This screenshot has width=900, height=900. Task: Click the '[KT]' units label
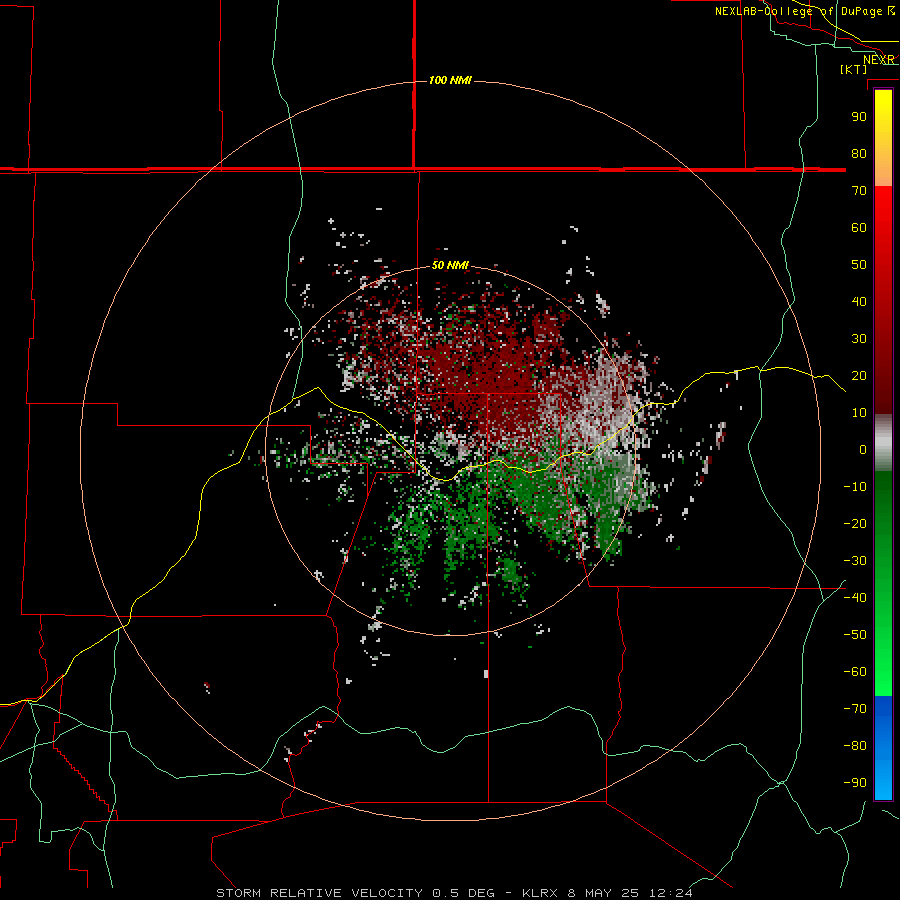tap(853, 69)
